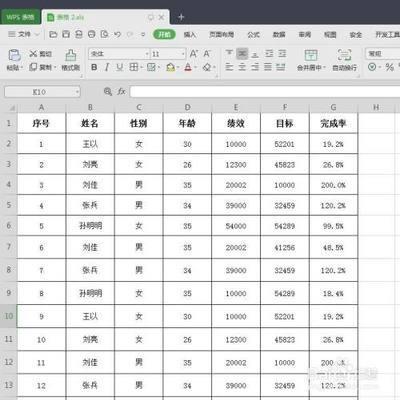
Task: Click the fx insert function icon
Action: click(x=121, y=91)
